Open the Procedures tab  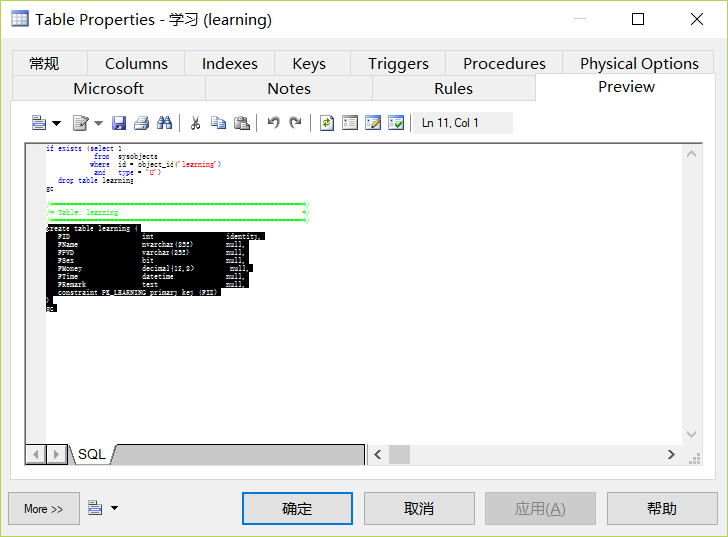click(x=504, y=63)
